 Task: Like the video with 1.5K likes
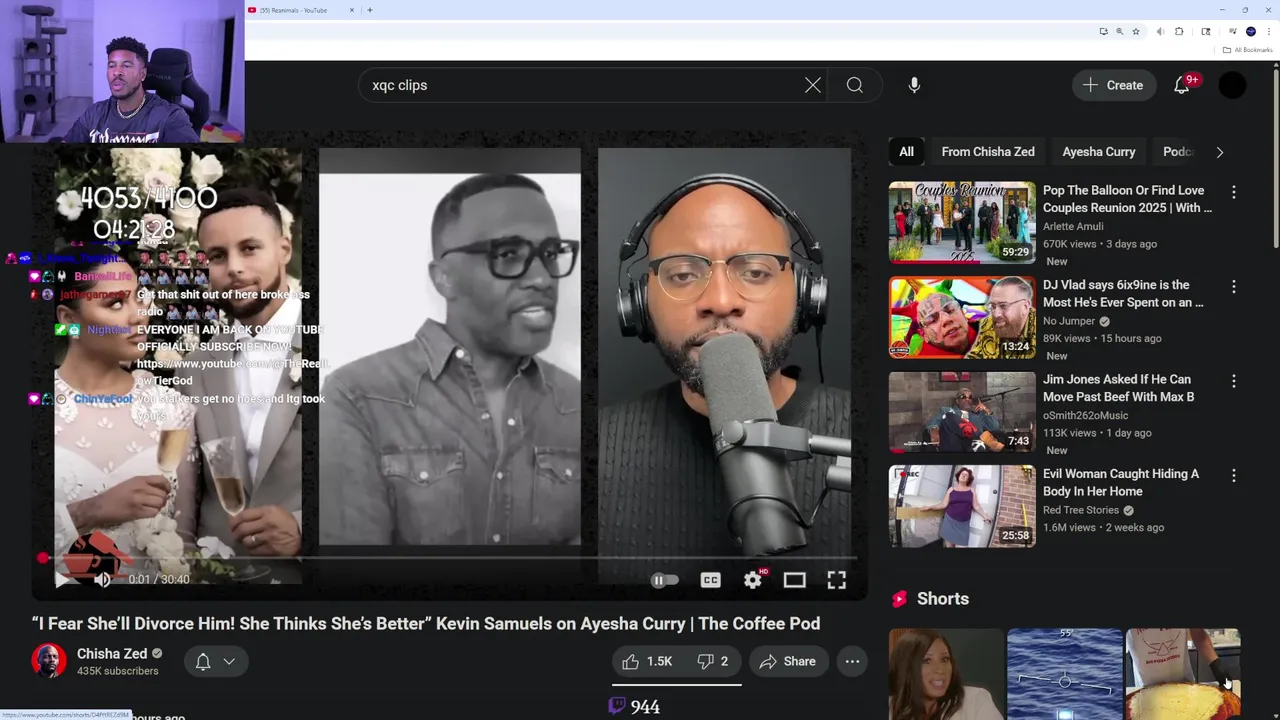tap(648, 661)
